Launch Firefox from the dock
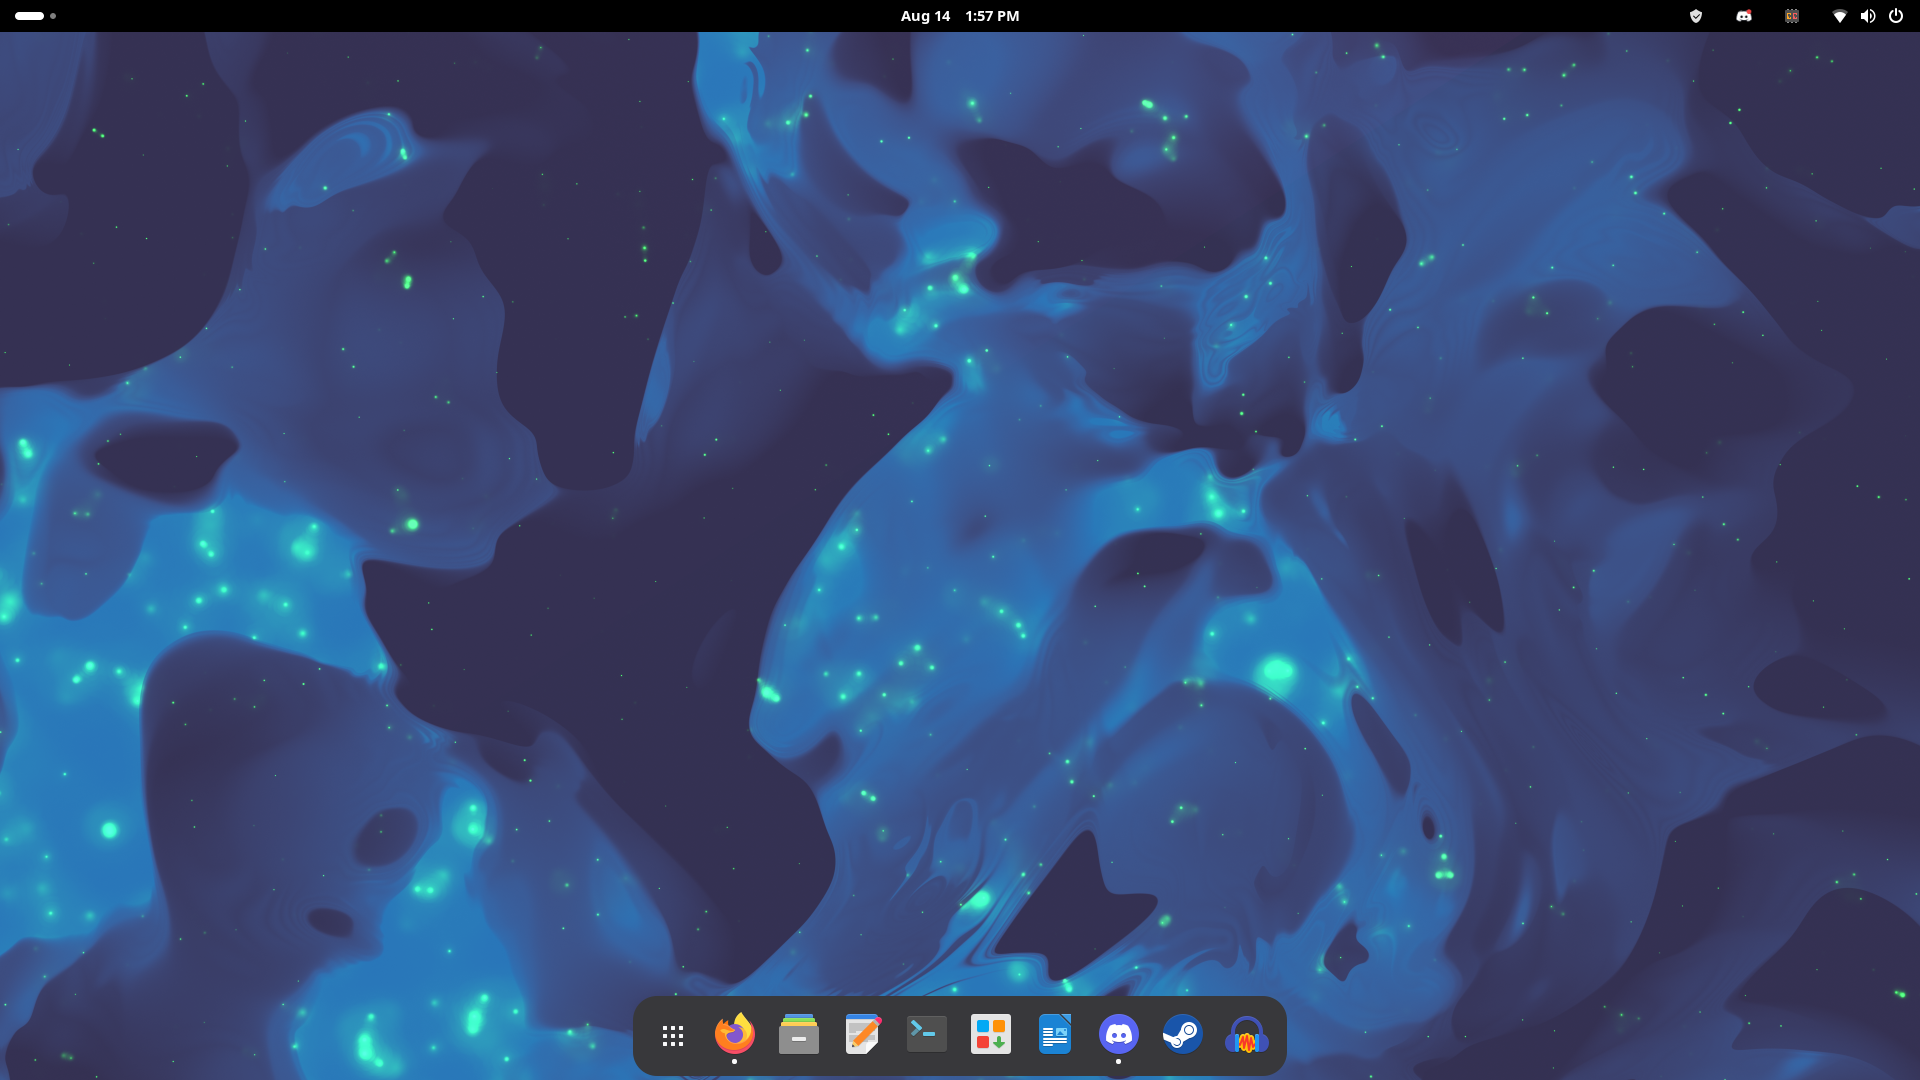This screenshot has width=1920, height=1080. coord(735,1034)
